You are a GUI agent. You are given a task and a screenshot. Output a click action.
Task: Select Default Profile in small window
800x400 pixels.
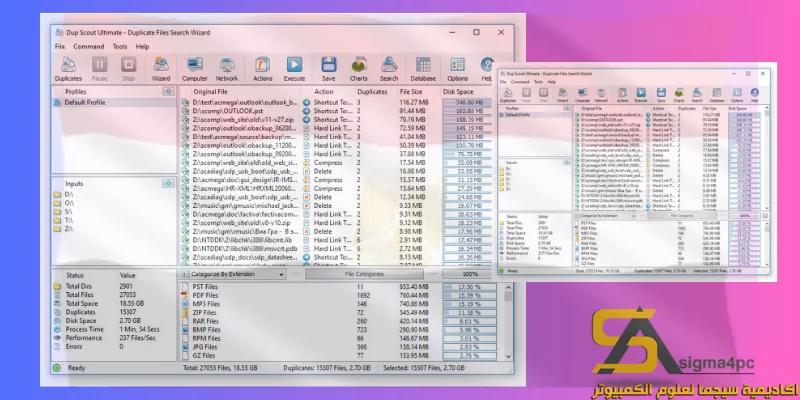point(535,115)
